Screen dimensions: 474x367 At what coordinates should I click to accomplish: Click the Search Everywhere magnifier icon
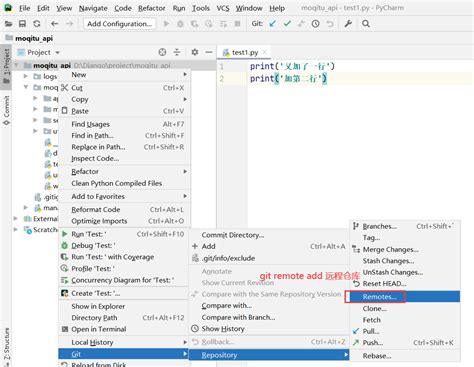tap(366, 24)
